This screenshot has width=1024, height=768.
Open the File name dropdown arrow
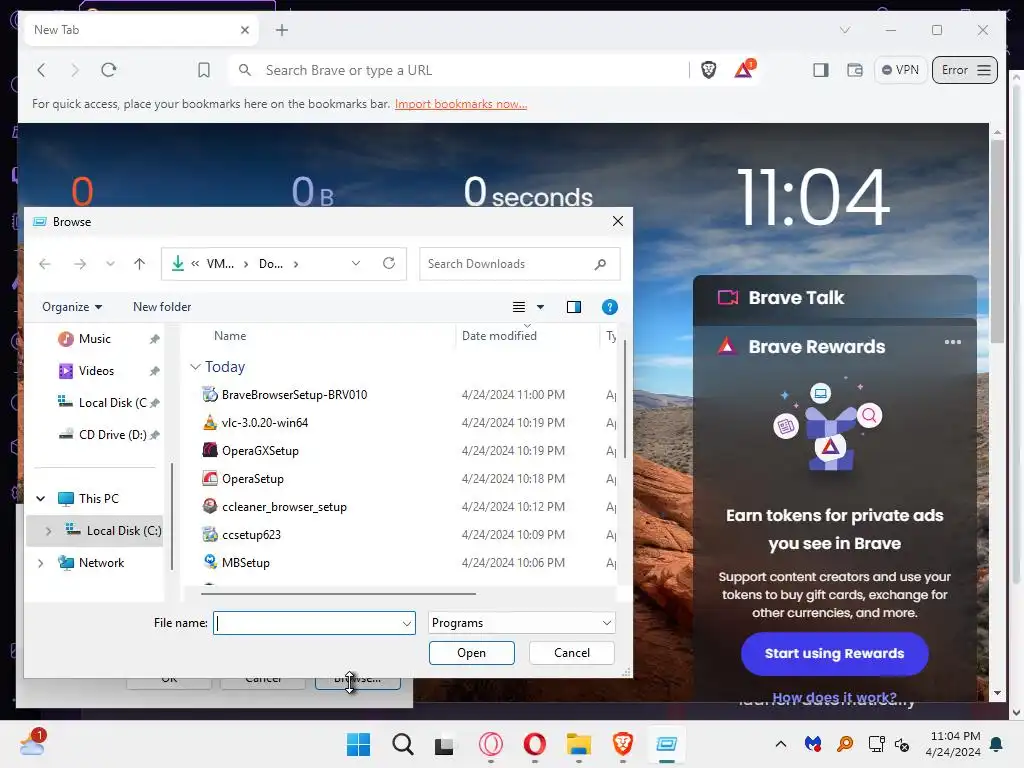(x=406, y=624)
